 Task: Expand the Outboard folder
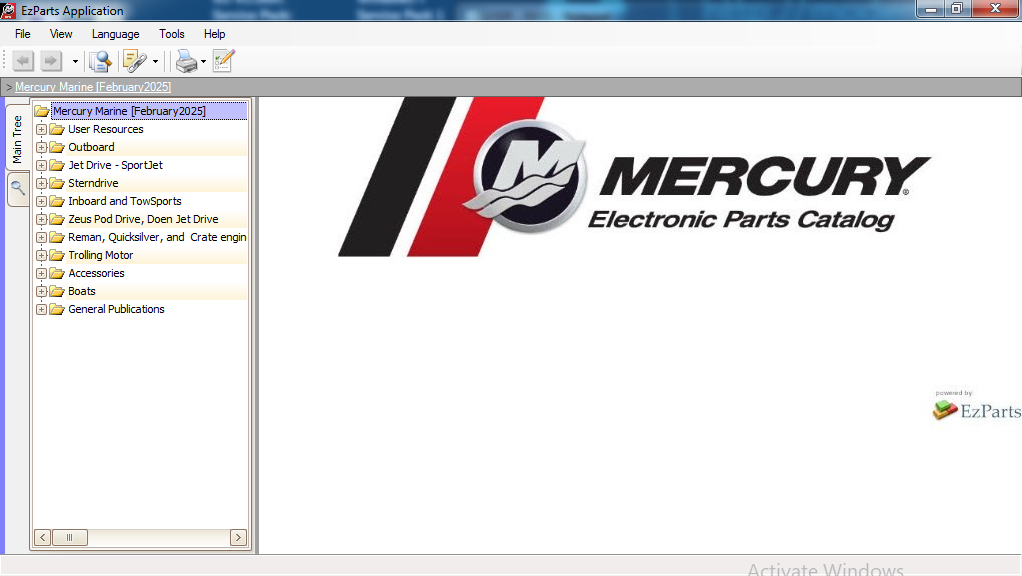coord(41,147)
